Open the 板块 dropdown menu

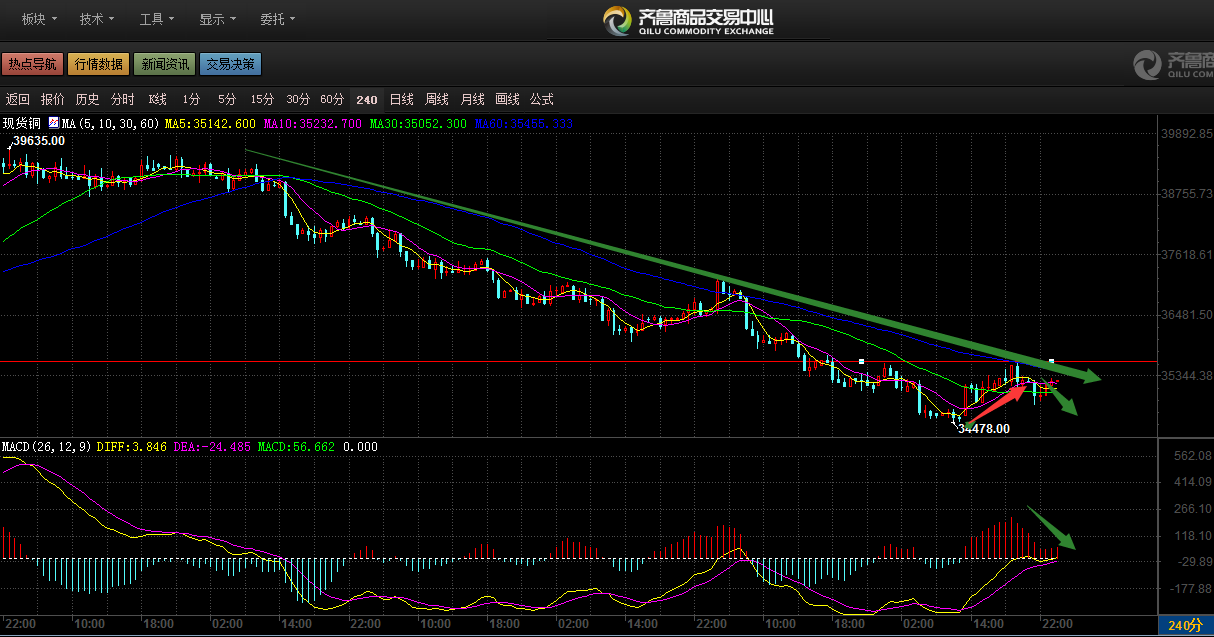38,19
